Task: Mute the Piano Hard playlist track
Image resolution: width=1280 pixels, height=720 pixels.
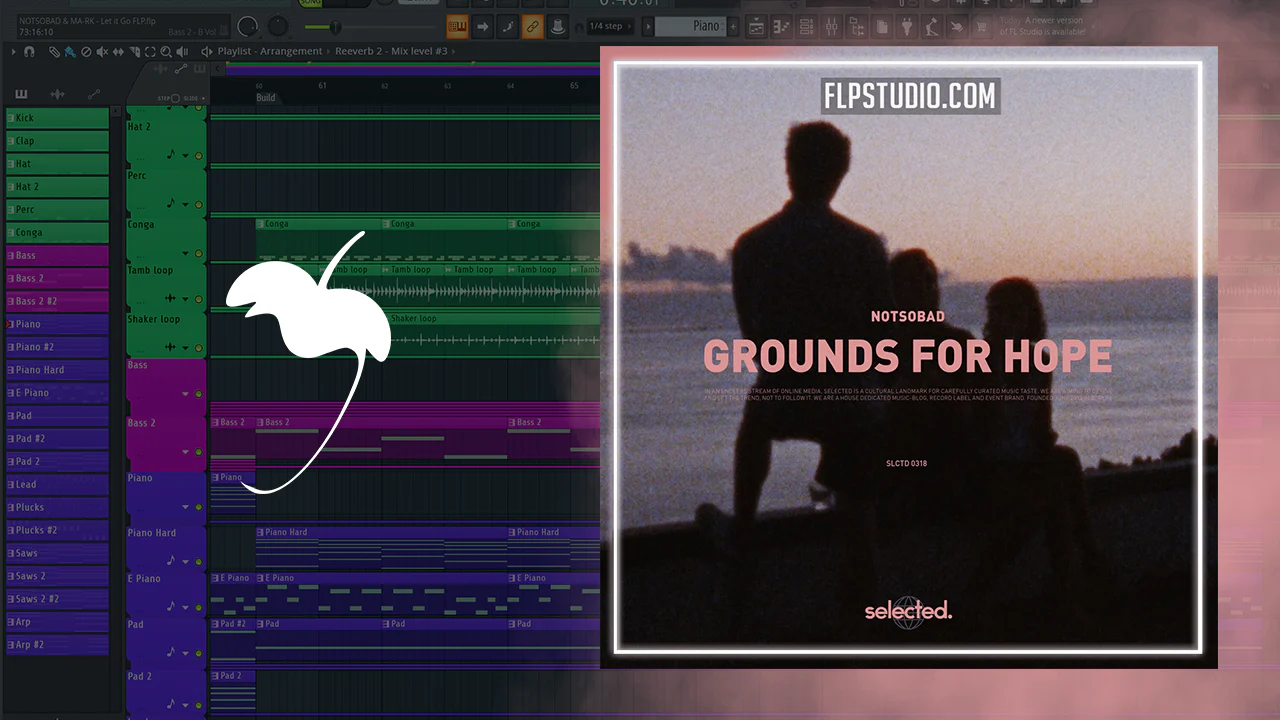Action: 199,561
